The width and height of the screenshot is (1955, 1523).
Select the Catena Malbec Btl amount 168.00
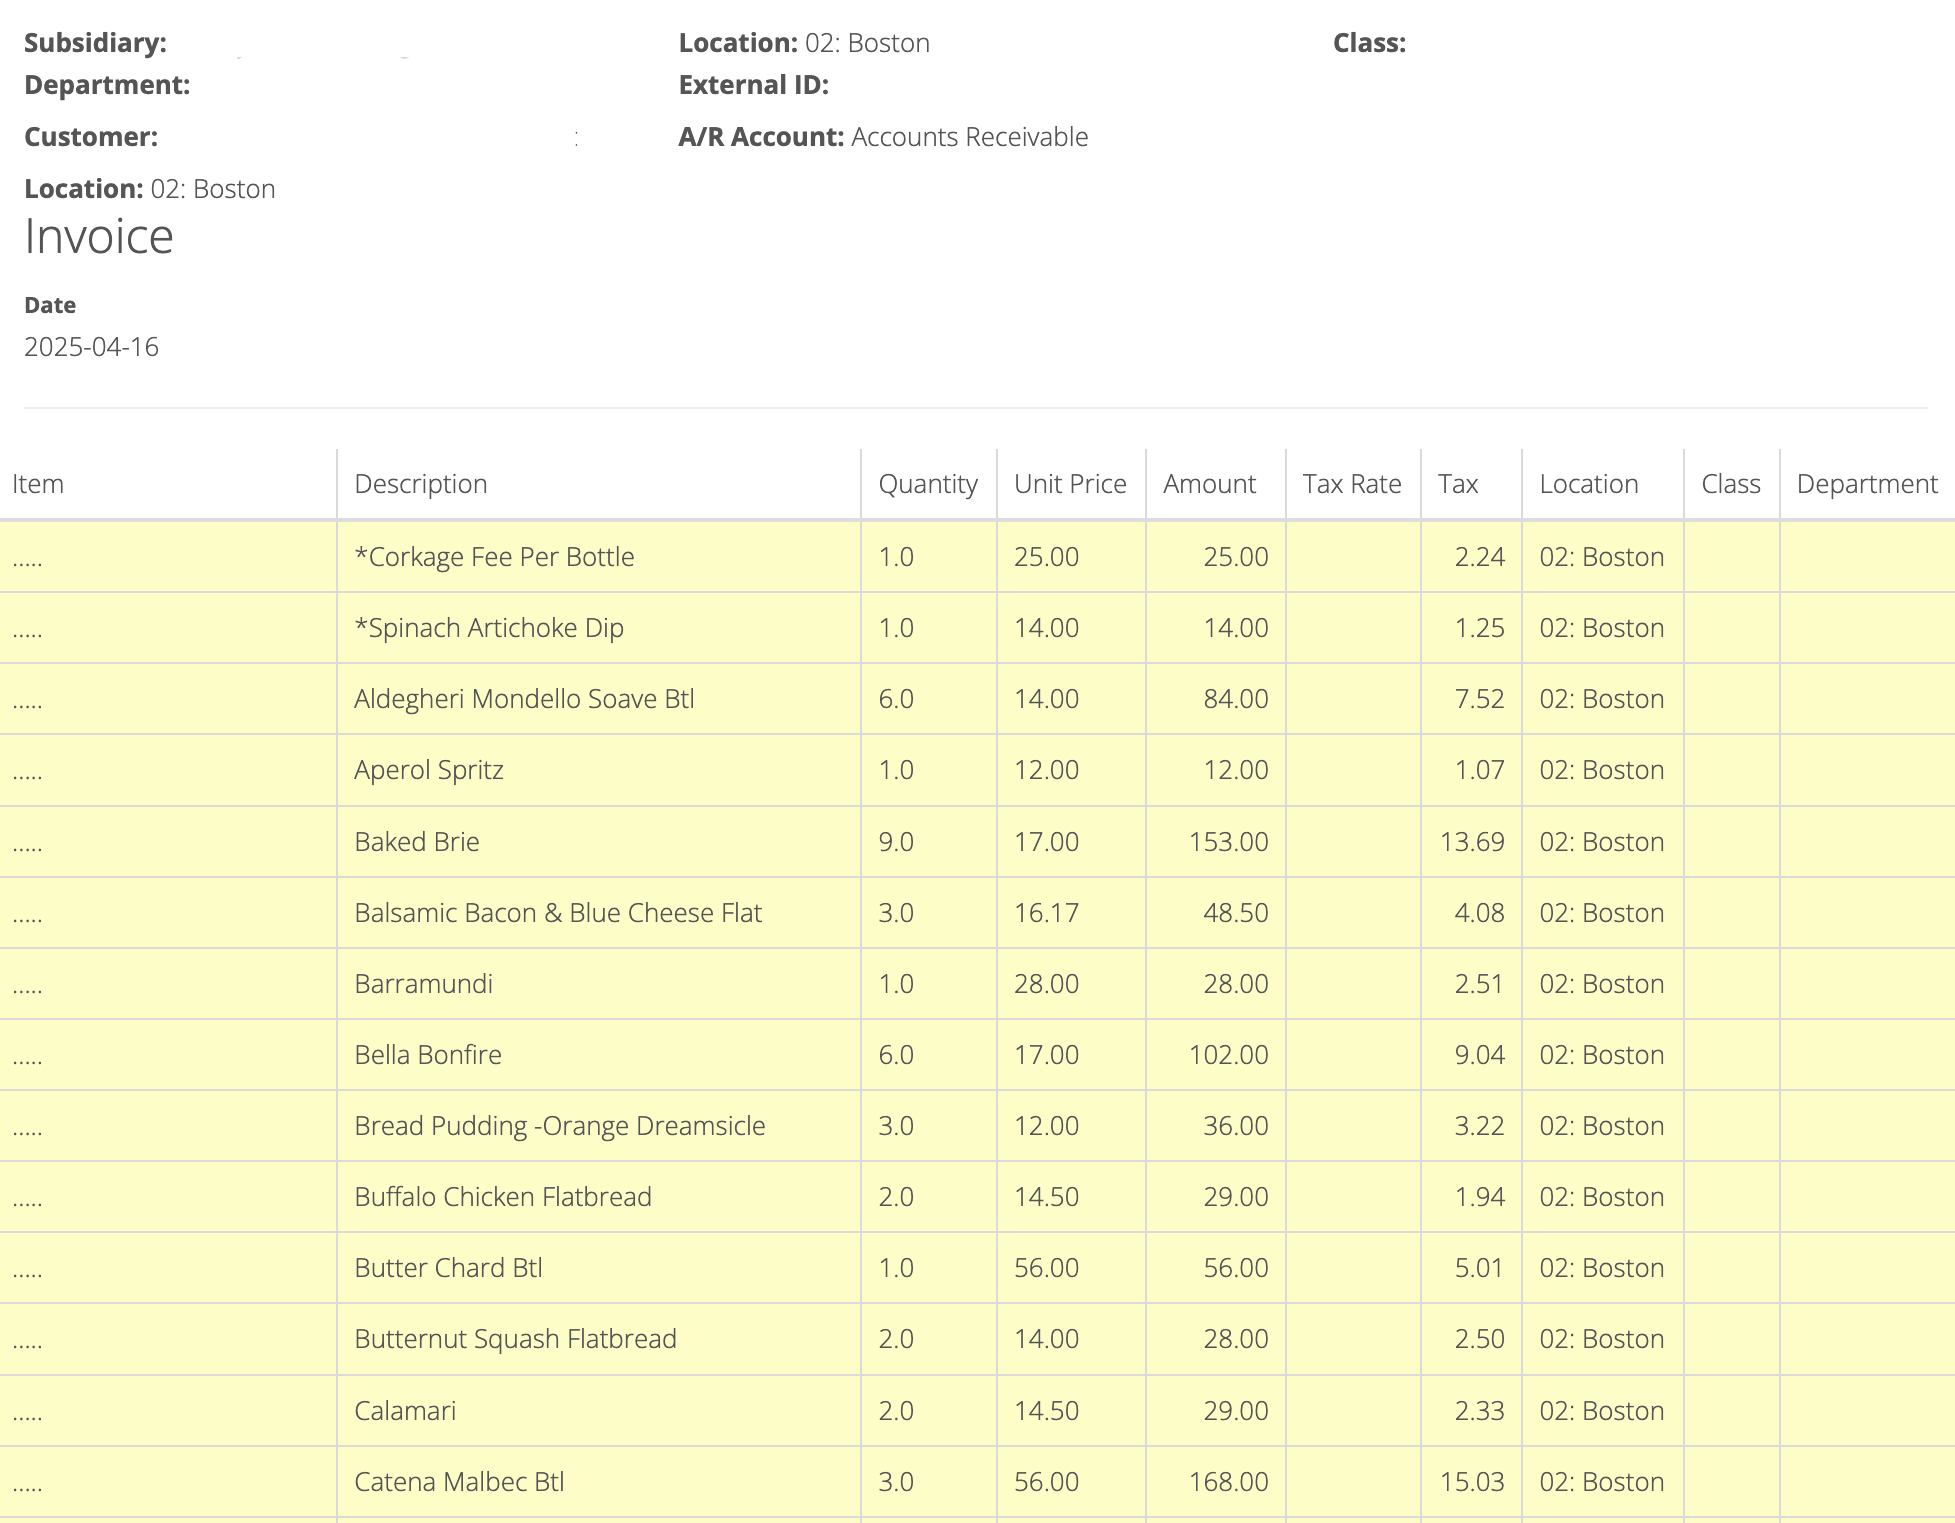pos(1228,1482)
